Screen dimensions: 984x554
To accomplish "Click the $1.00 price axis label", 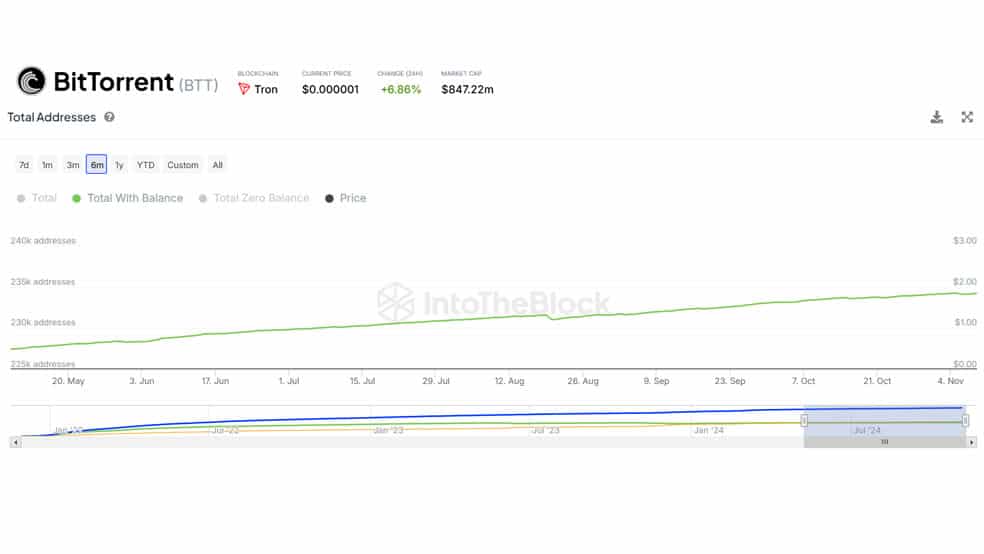I will coord(965,322).
